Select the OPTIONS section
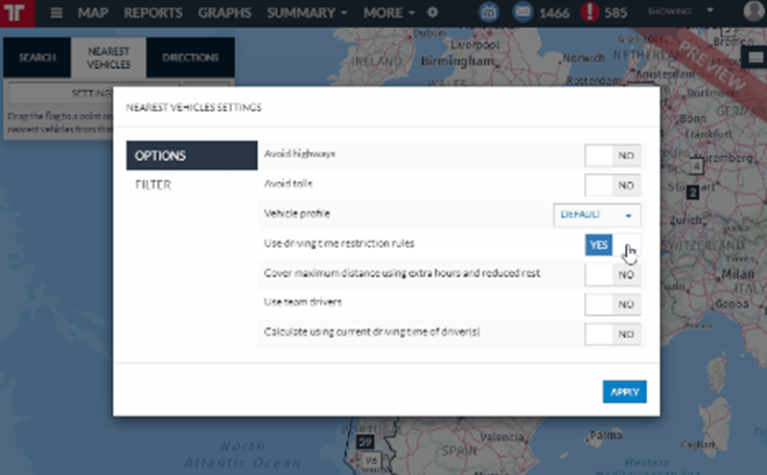This screenshot has width=767, height=475. click(192, 156)
